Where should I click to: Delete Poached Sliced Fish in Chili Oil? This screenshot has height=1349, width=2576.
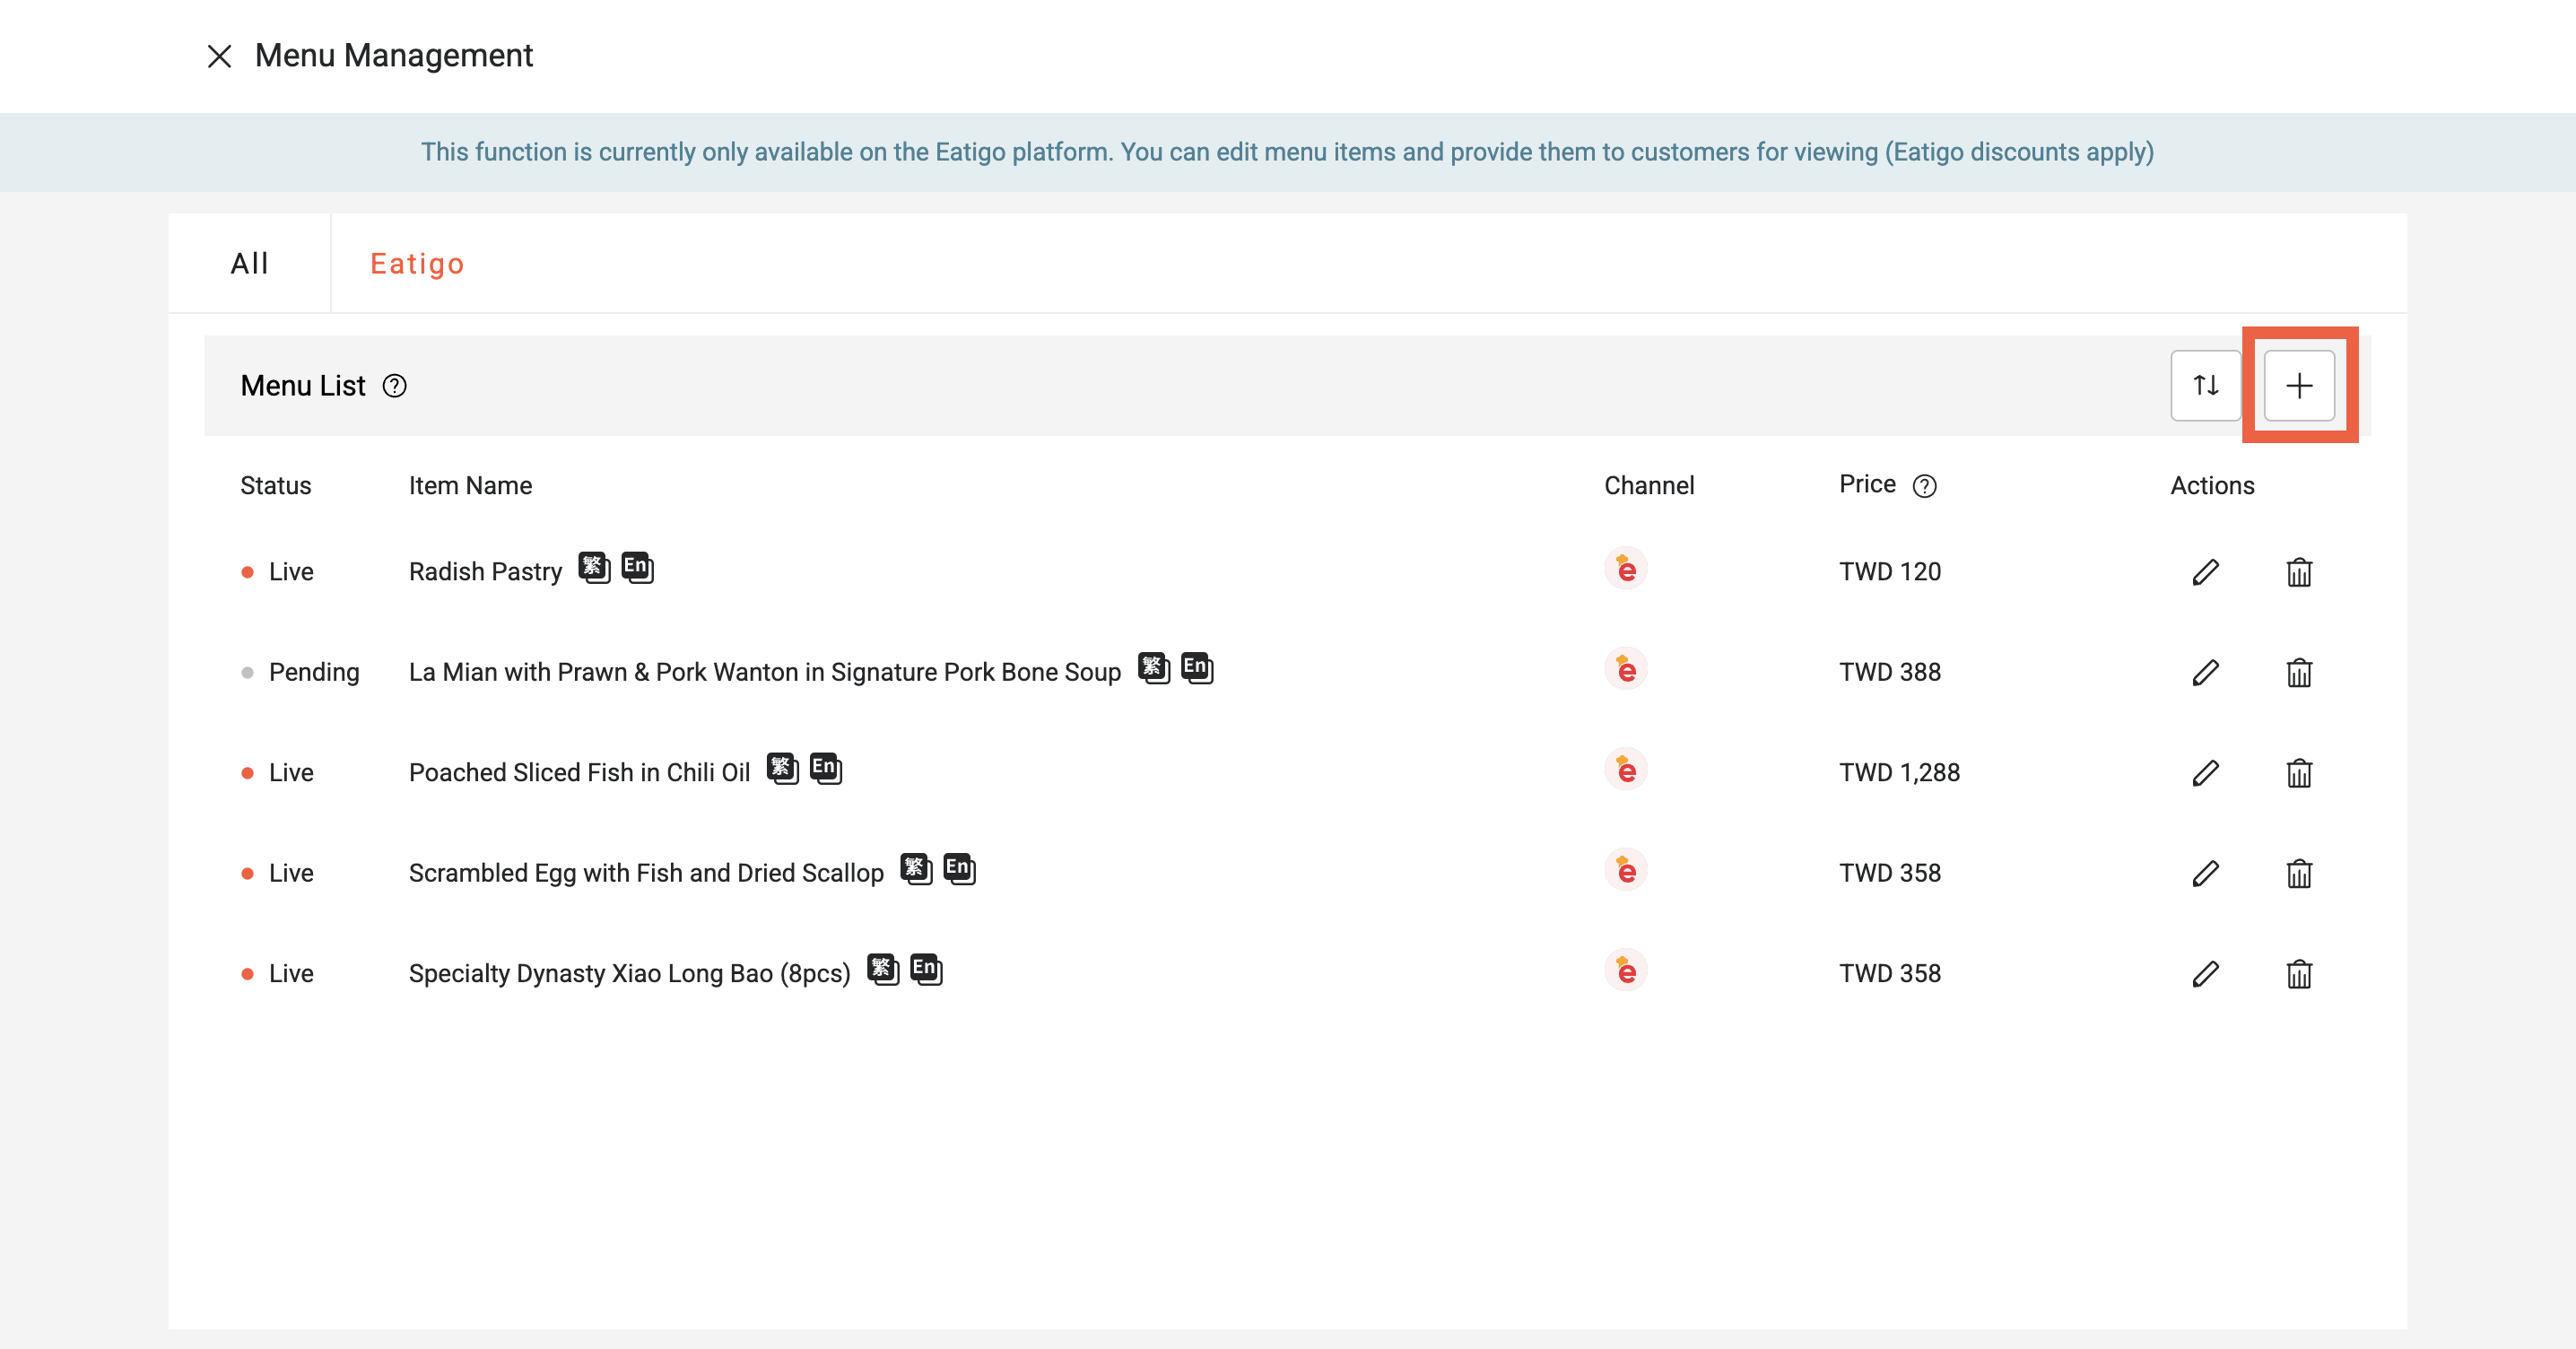[x=2299, y=773]
